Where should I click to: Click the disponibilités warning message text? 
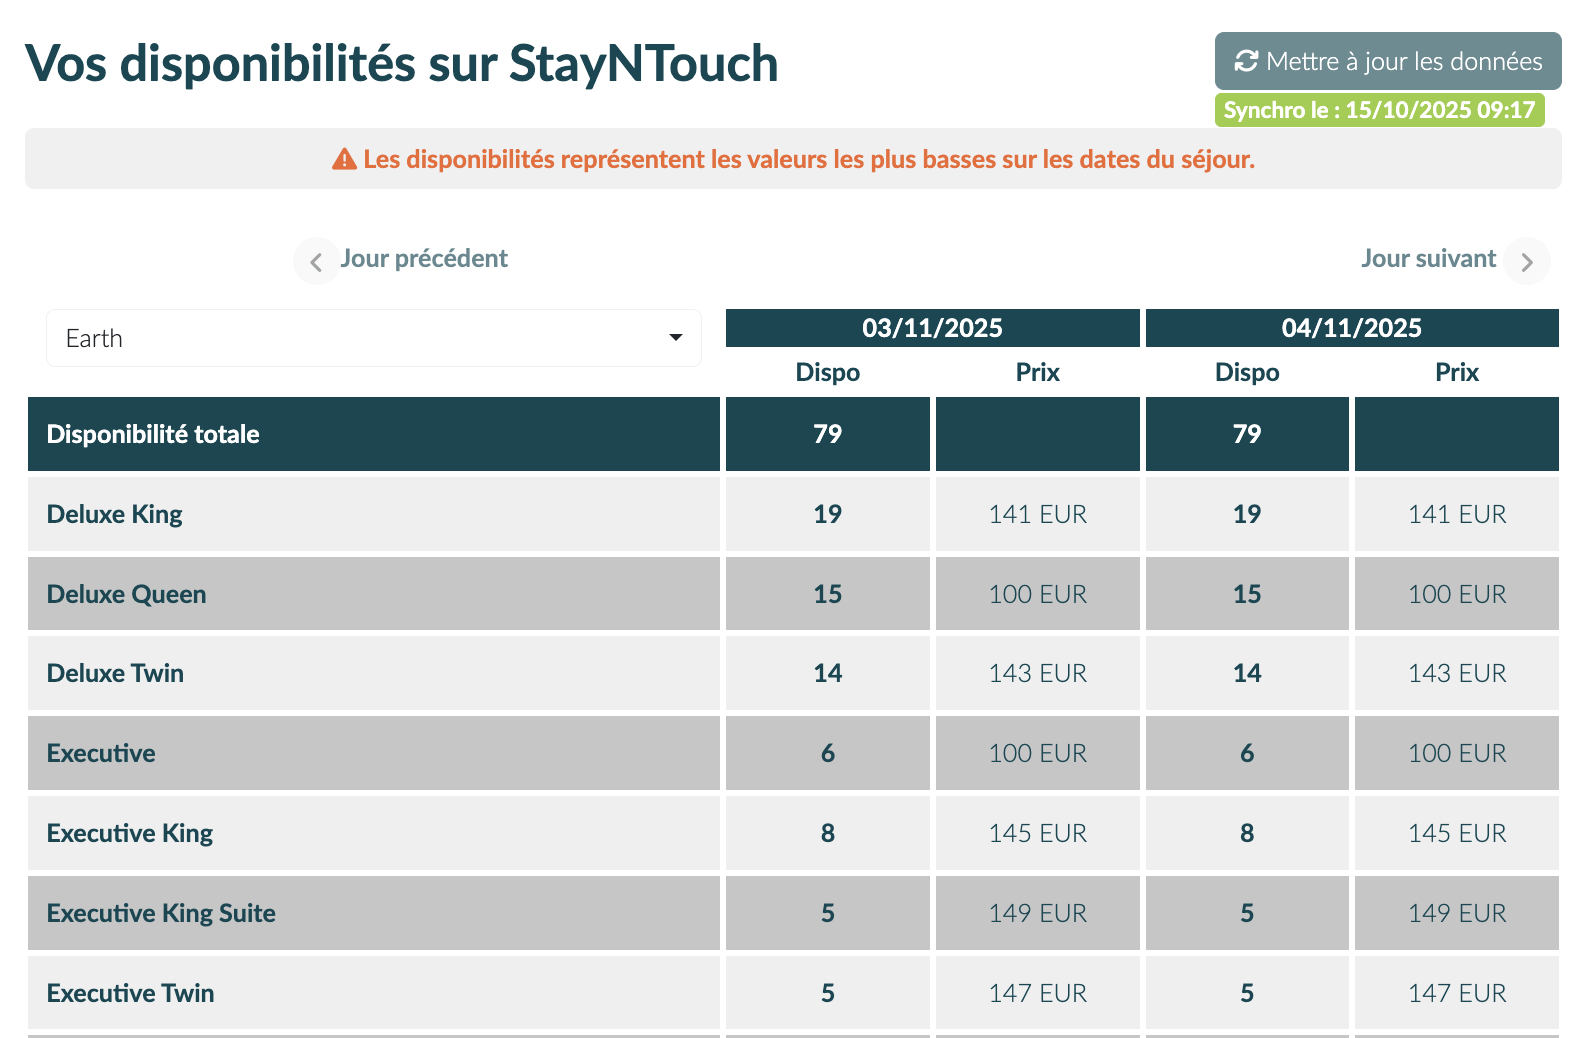pos(808,159)
